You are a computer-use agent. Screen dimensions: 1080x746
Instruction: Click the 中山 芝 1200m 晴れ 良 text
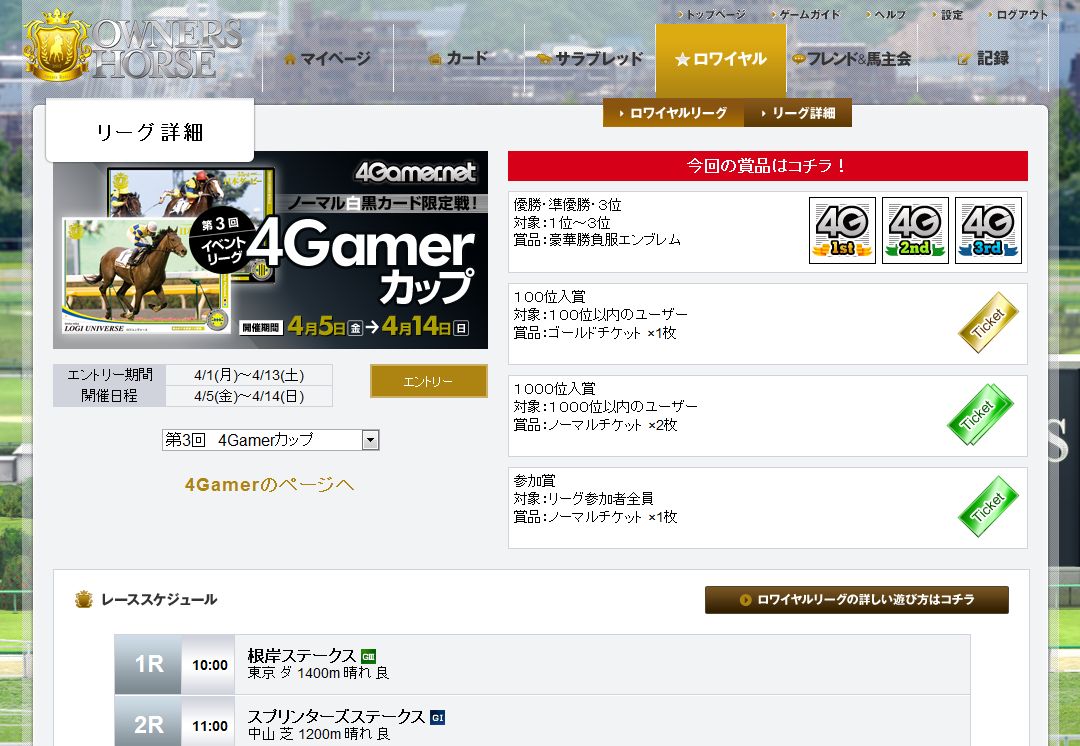click(x=319, y=734)
